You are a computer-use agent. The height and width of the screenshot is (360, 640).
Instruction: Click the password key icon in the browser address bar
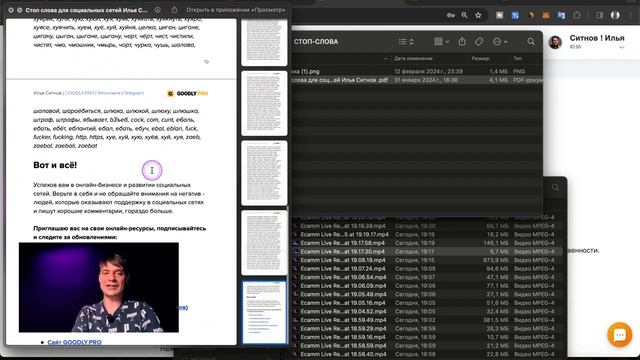(x=451, y=16)
